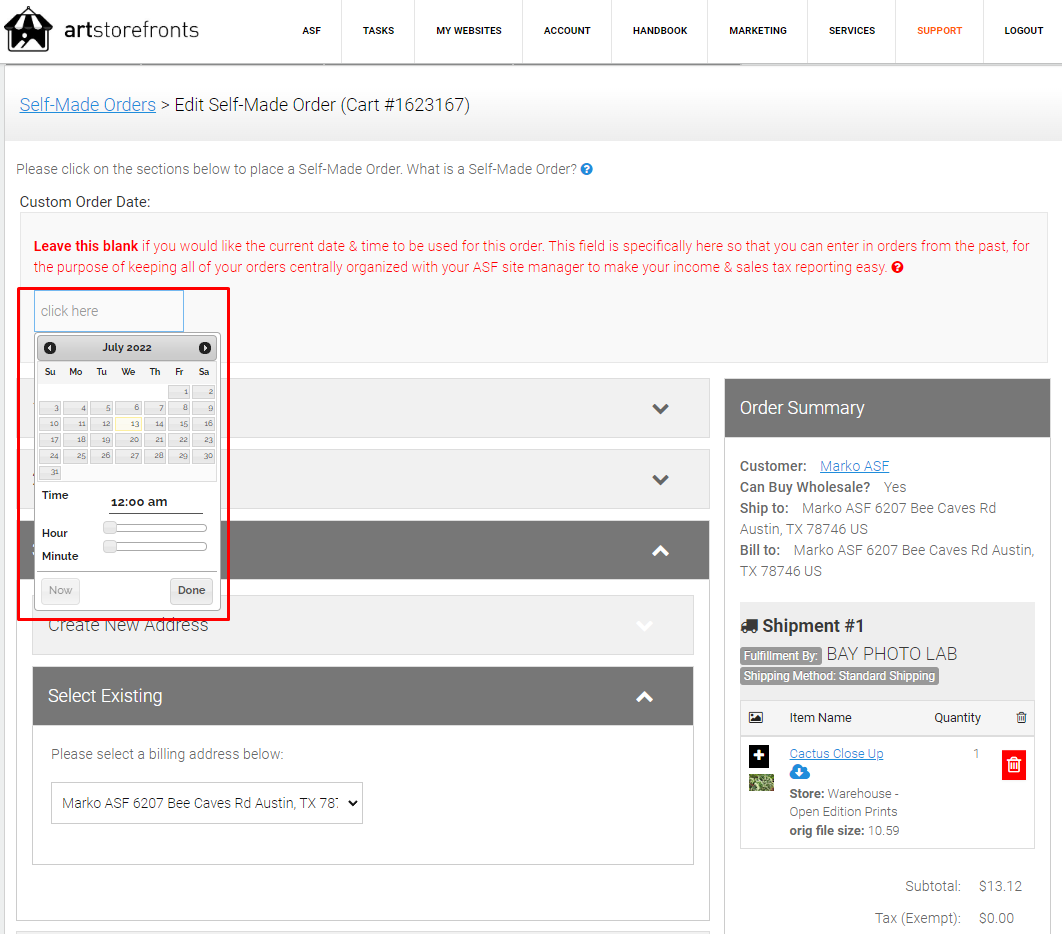
Task: Delete Cactus Close Up with red trash button
Action: pyautogui.click(x=1013, y=765)
